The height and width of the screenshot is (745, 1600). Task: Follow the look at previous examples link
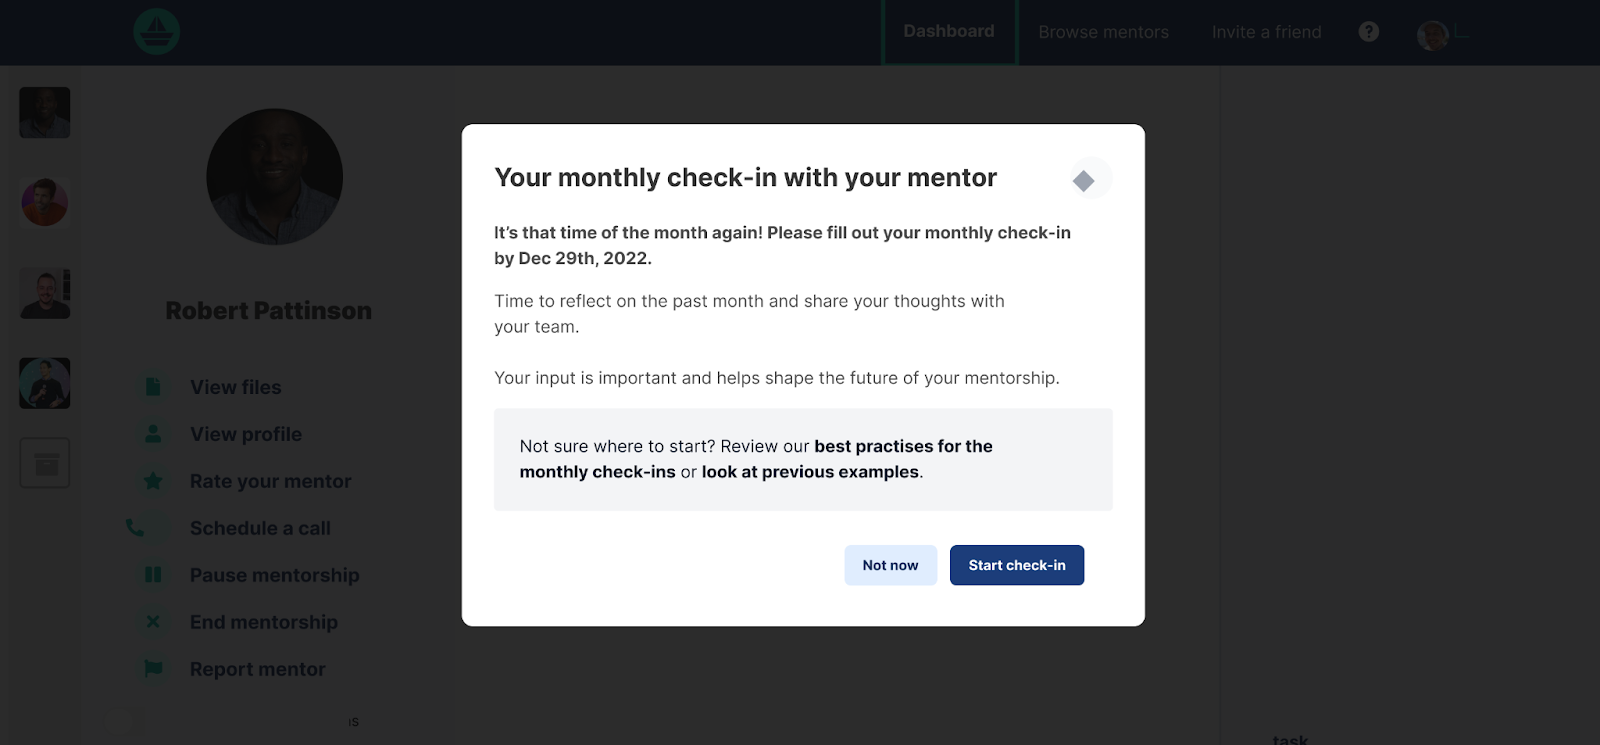[810, 472]
